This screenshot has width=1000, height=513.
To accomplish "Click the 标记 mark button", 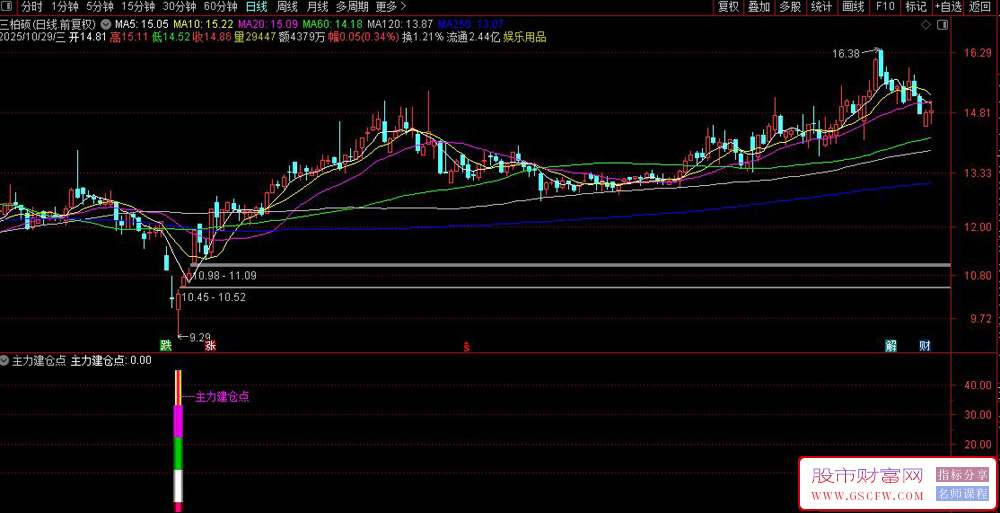I will click(x=916, y=7).
